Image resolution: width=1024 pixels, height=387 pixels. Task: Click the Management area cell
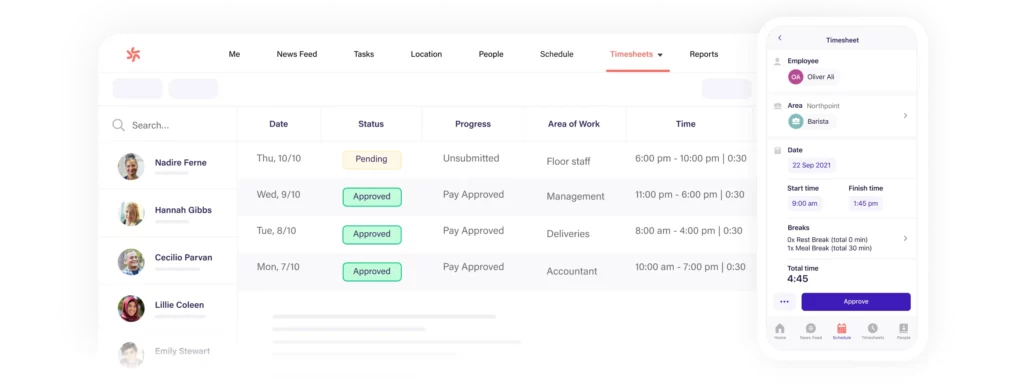click(575, 196)
